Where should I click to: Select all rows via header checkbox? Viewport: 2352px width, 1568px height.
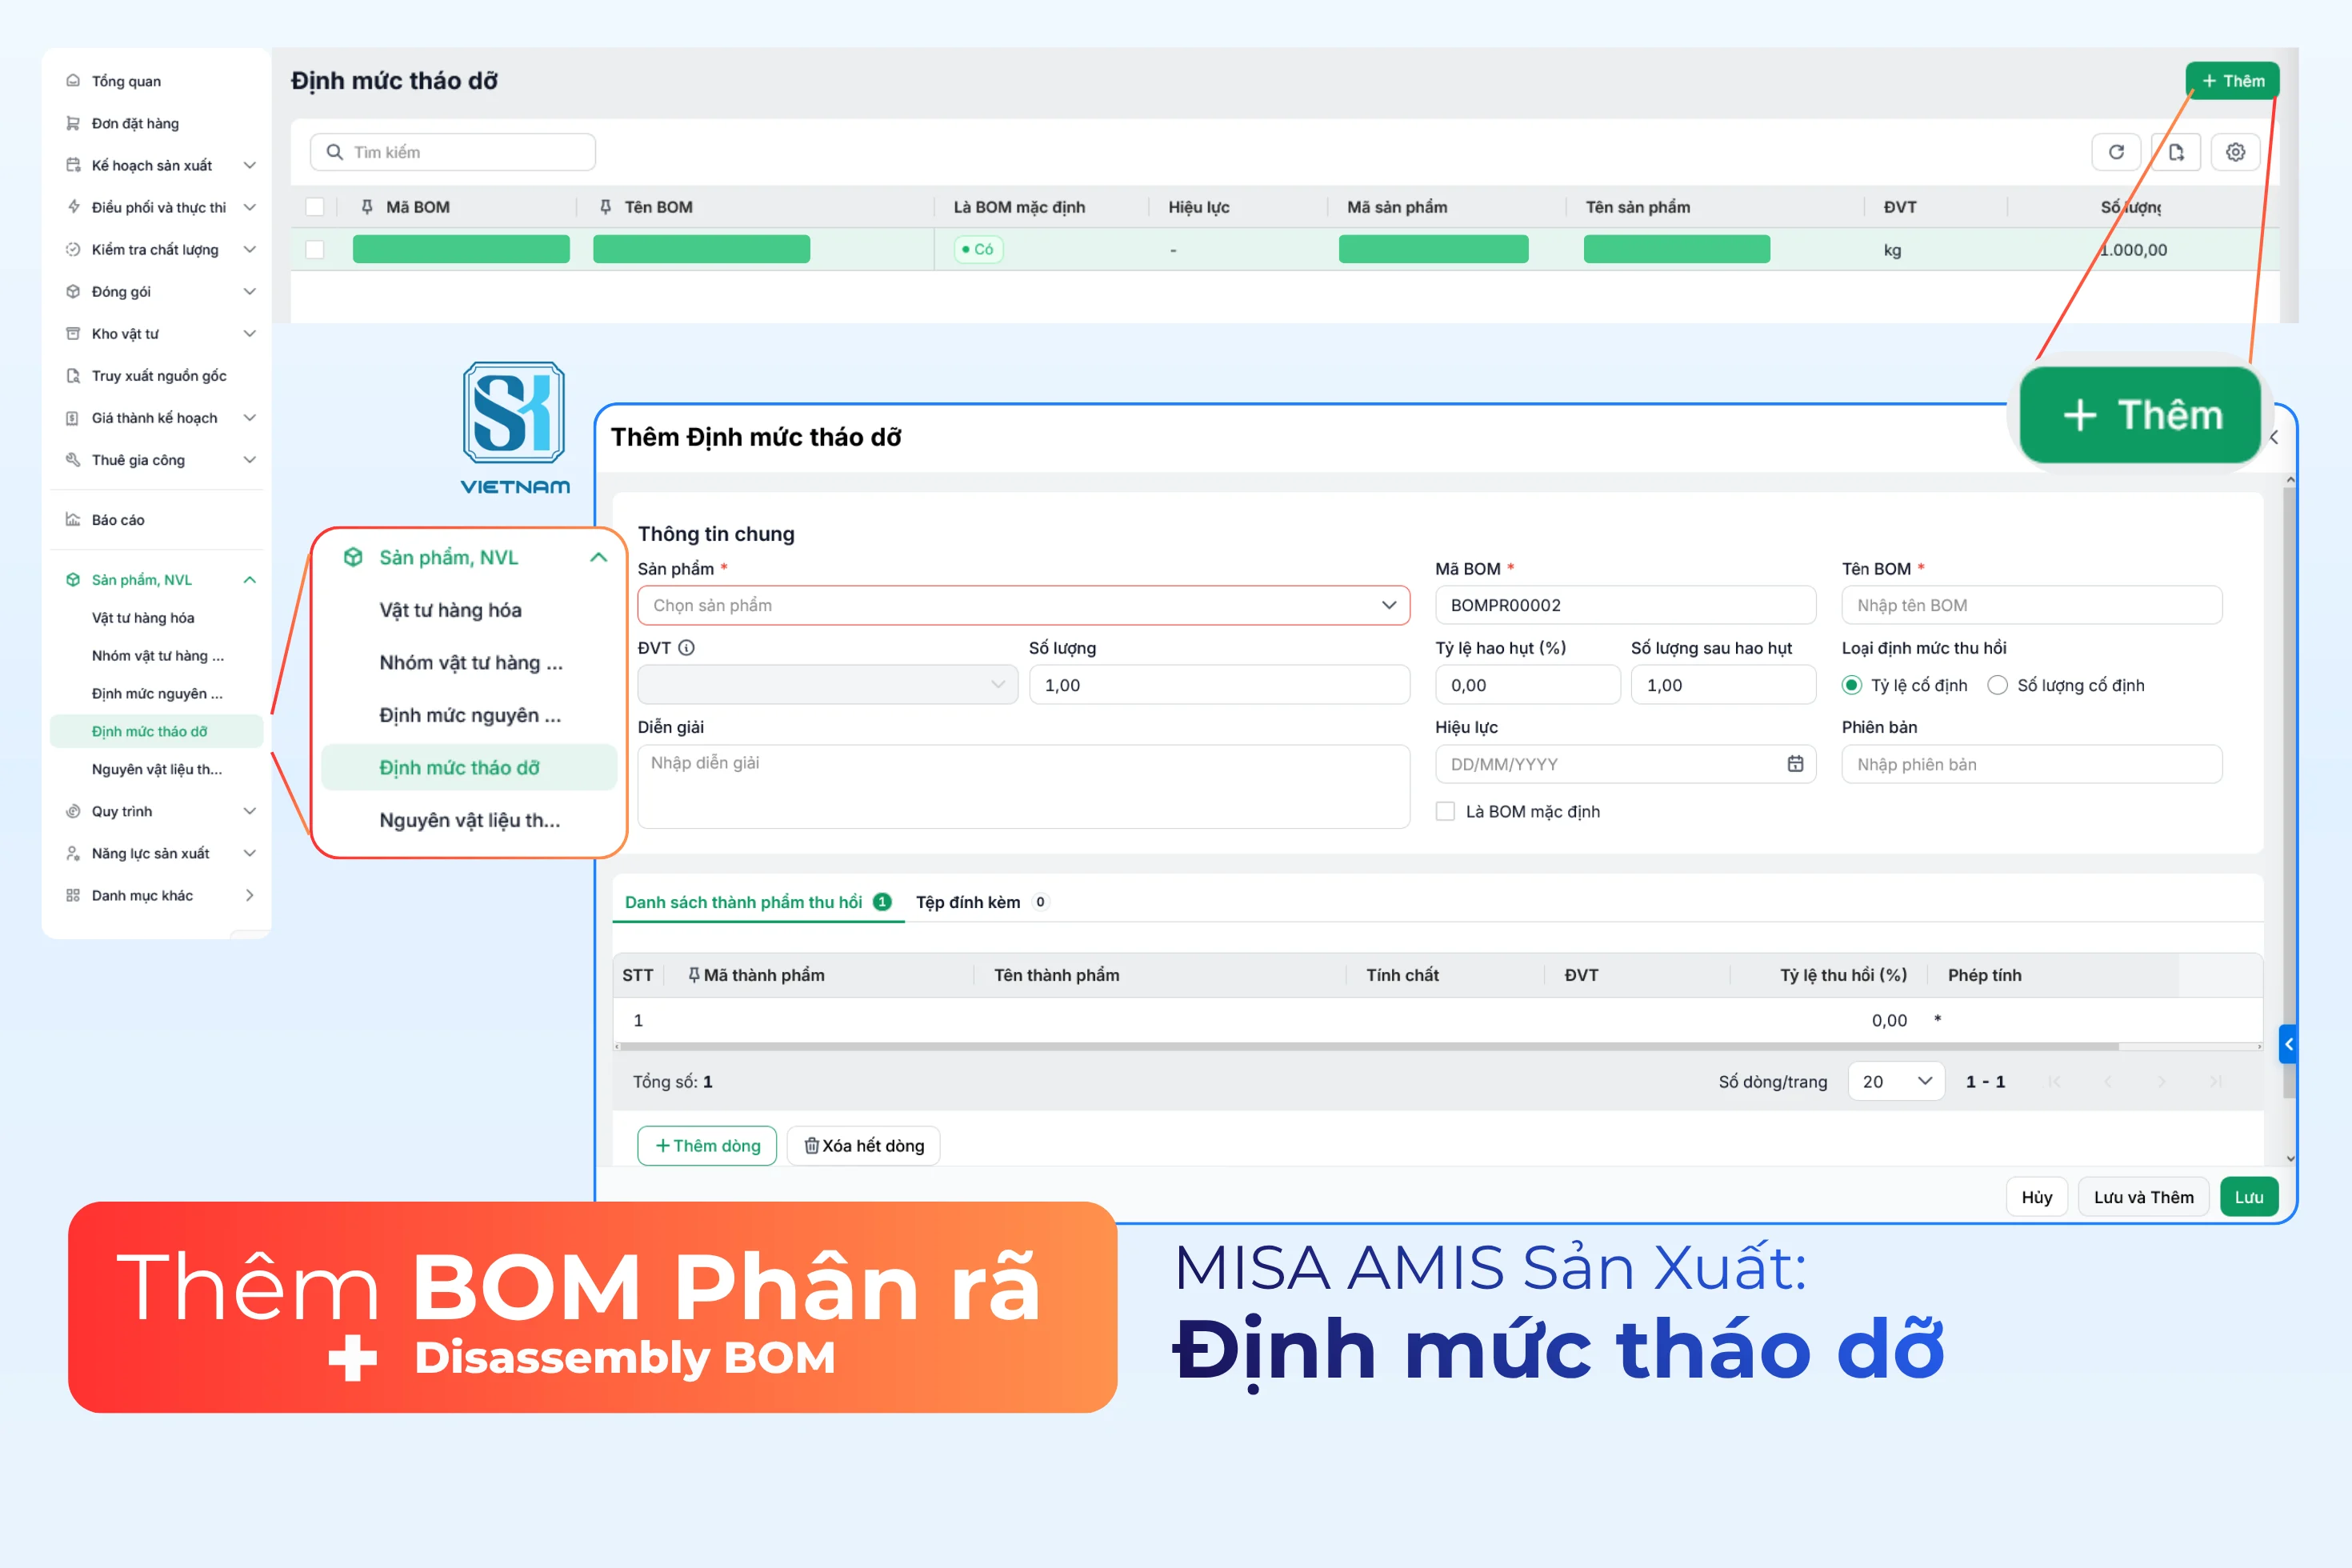[x=315, y=207]
